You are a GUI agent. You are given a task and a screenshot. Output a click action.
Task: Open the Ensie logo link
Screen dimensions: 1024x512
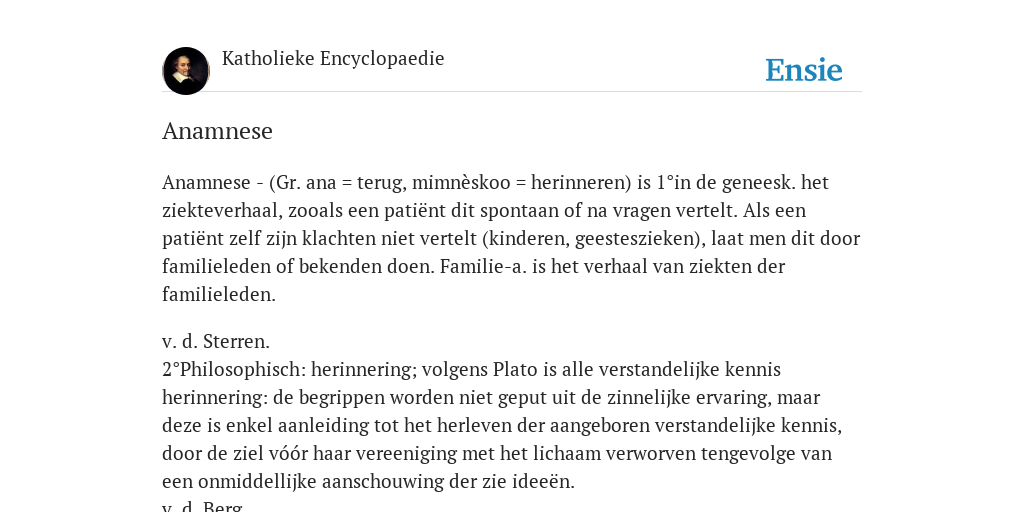pos(804,70)
